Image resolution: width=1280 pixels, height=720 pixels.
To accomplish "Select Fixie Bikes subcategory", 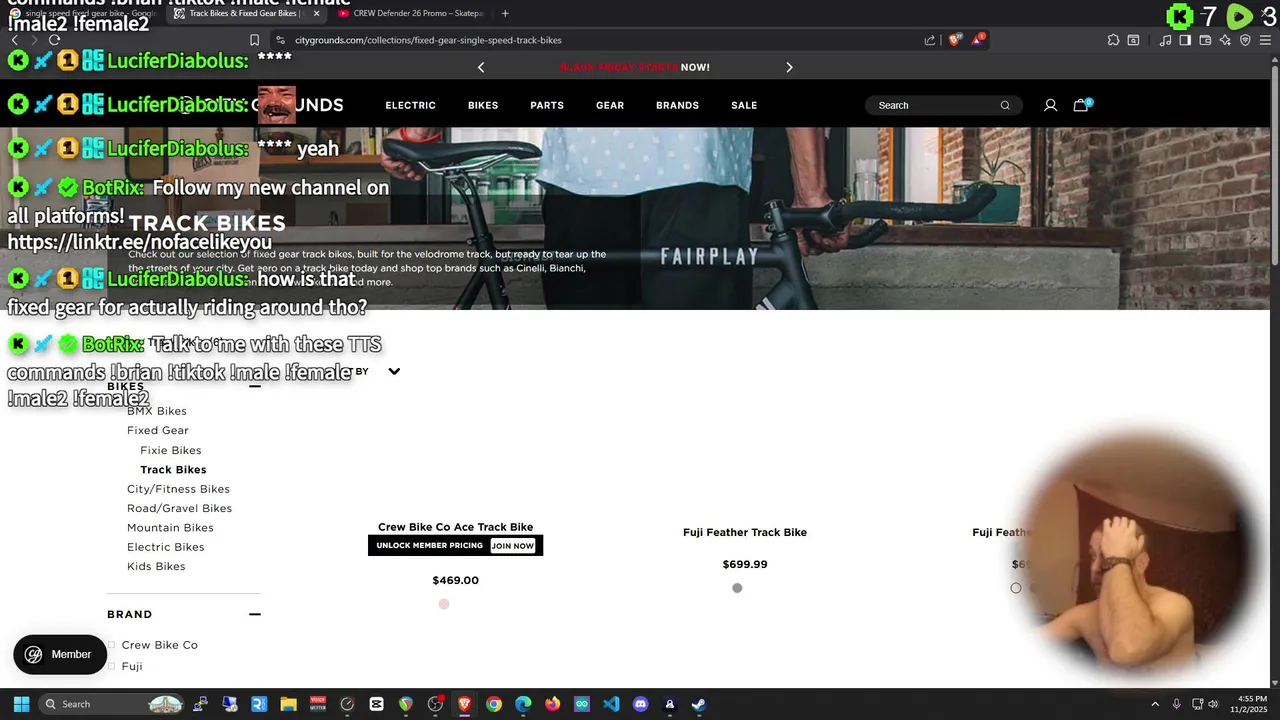I will pos(171,450).
